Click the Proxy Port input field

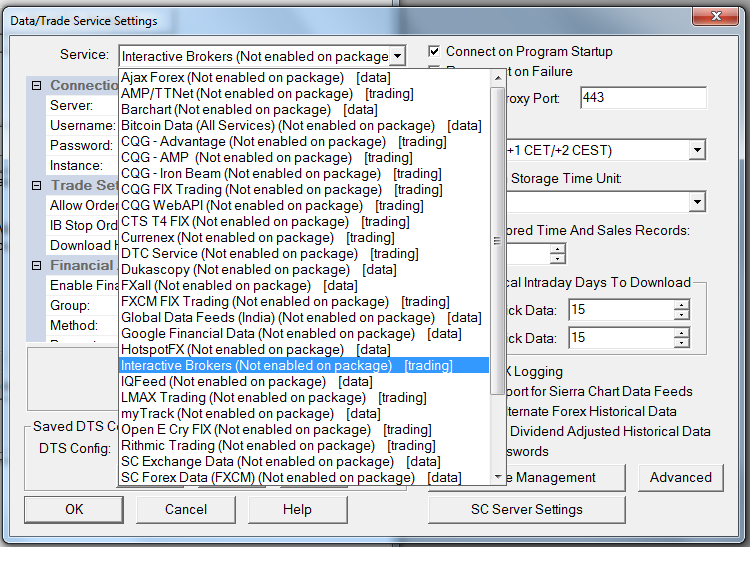[643, 98]
